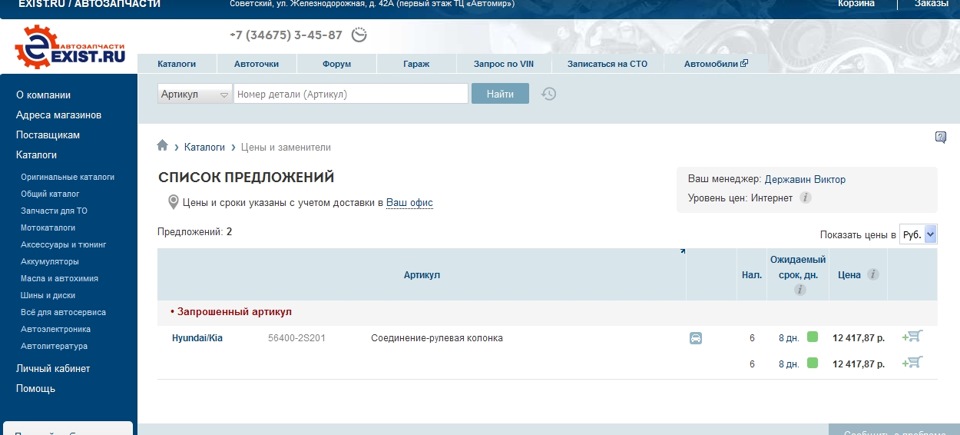Image resolution: width=960 pixels, height=435 pixels.
Task: Click the help question icon at top right
Action: (x=940, y=137)
